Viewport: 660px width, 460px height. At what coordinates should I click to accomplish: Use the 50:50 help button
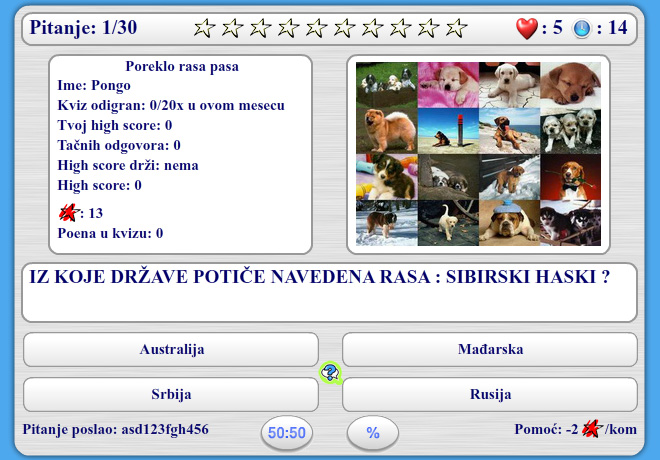click(286, 433)
